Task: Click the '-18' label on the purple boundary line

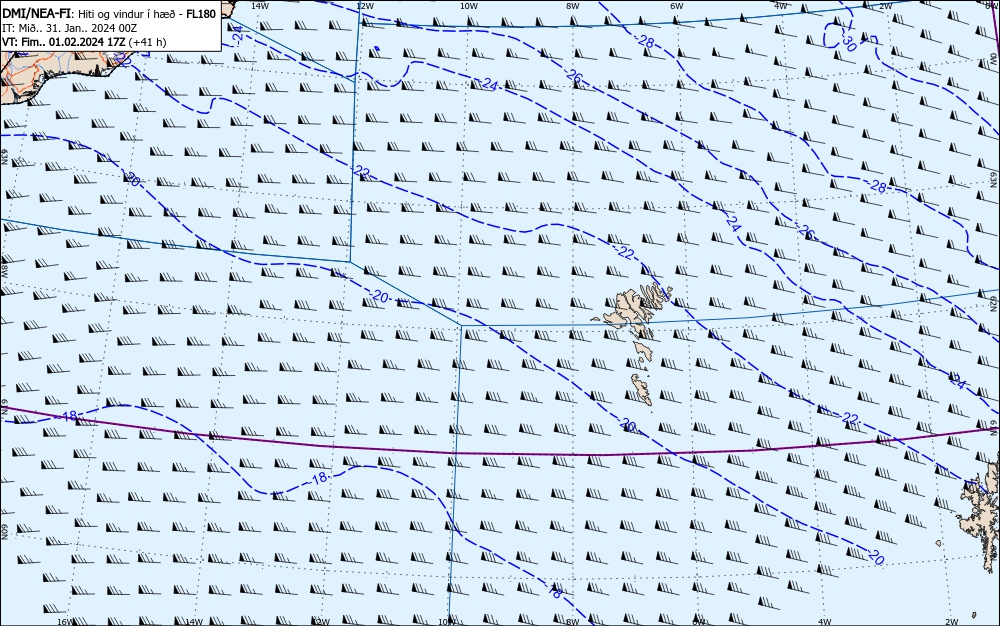Action: (x=68, y=416)
